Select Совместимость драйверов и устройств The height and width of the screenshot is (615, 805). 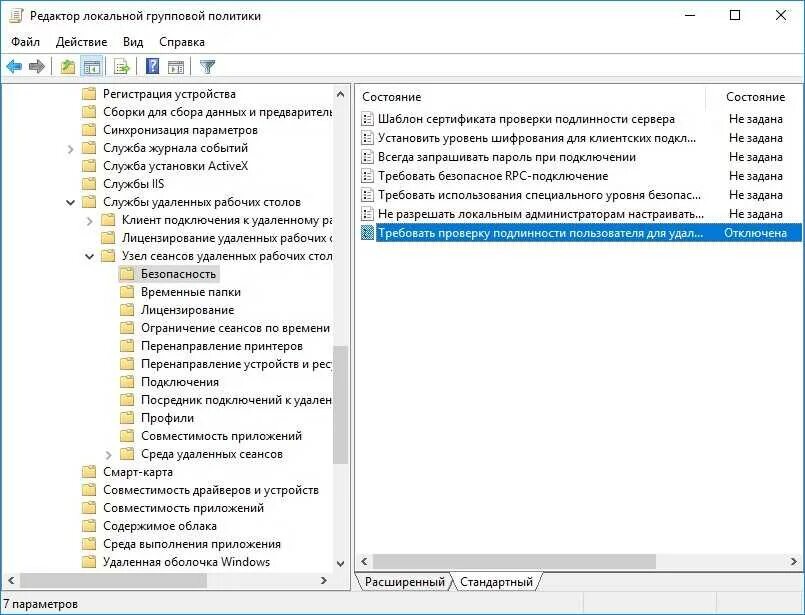(x=210, y=490)
